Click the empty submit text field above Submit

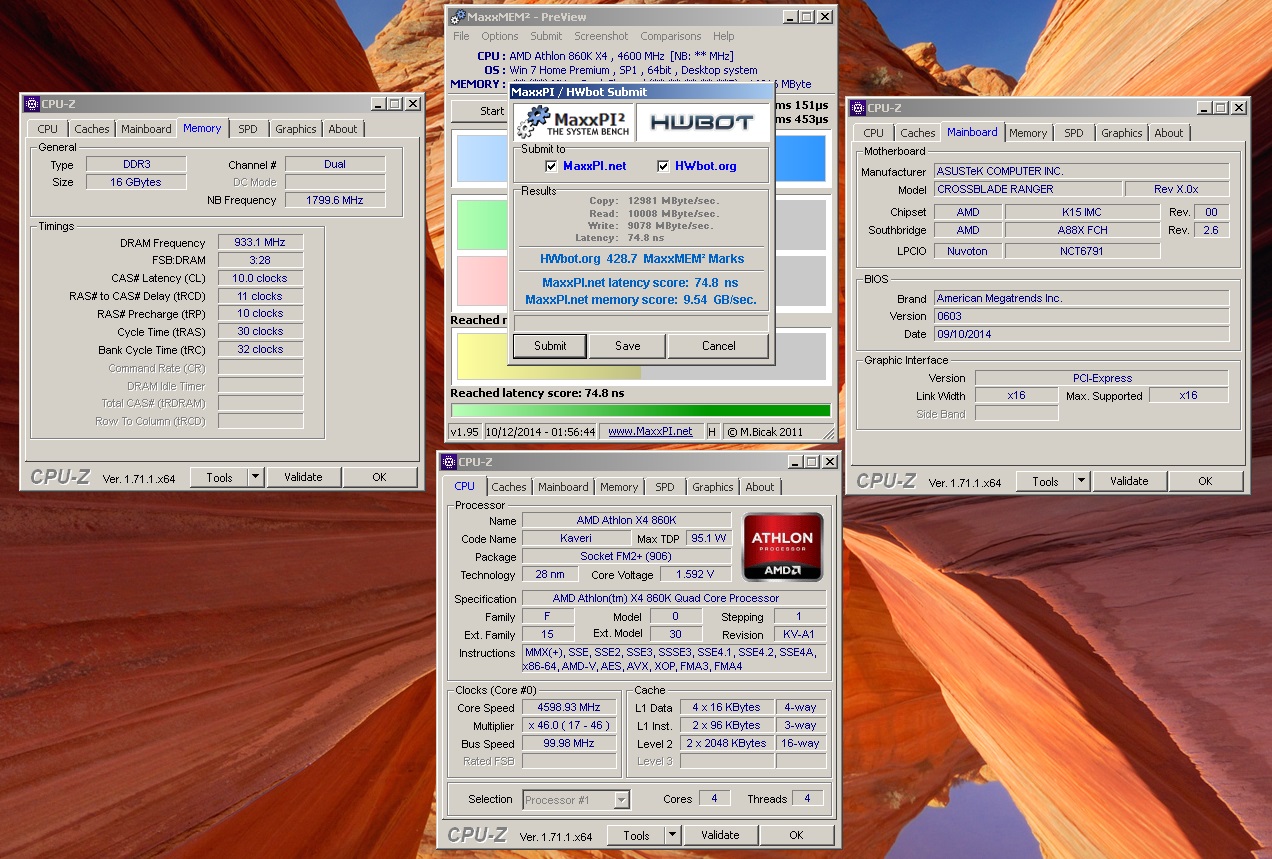click(640, 323)
